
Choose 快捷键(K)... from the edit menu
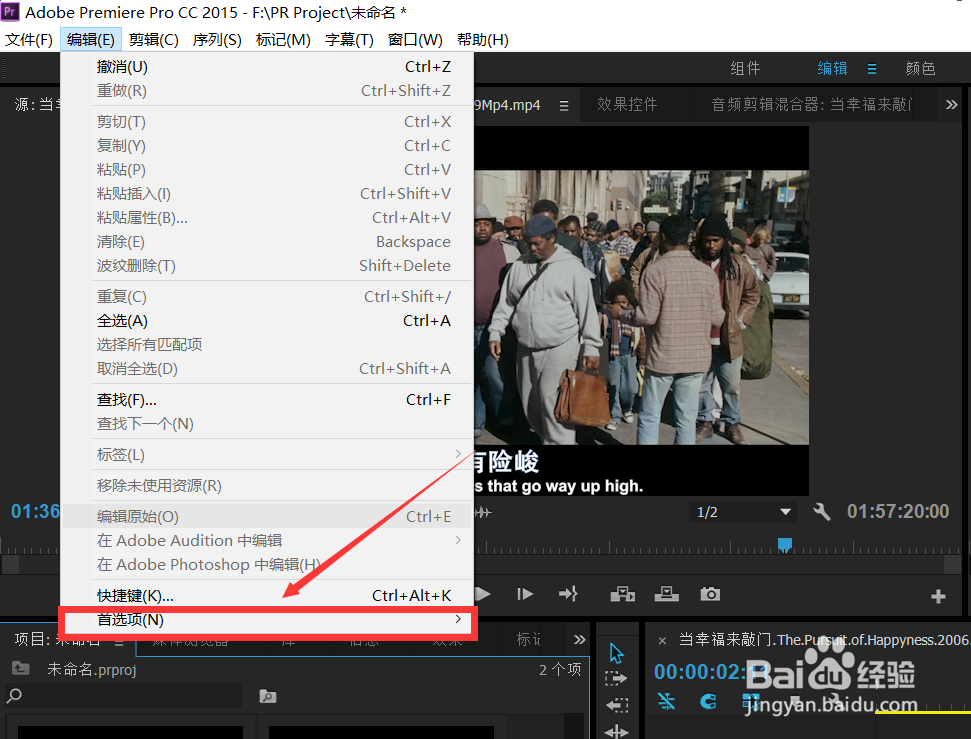(x=268, y=596)
